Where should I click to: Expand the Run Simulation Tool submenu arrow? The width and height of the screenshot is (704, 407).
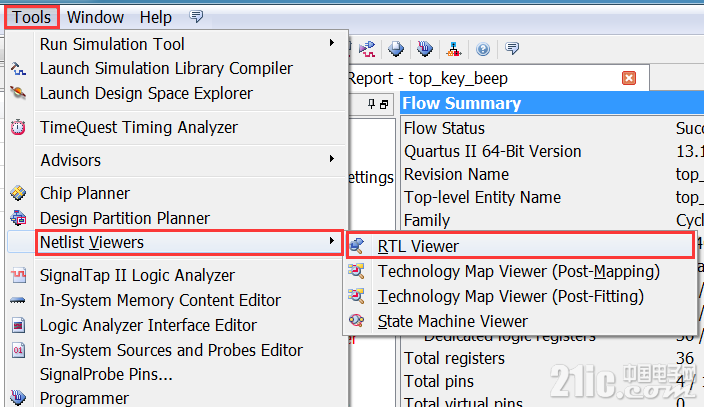332,43
